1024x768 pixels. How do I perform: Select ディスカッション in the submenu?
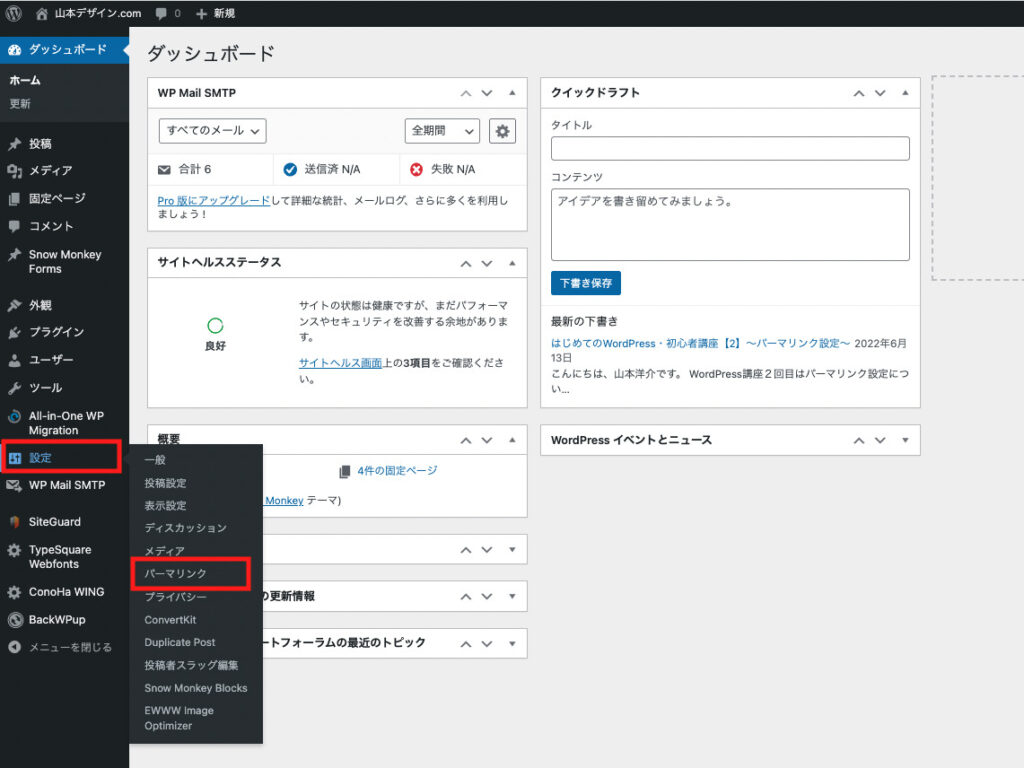(185, 528)
